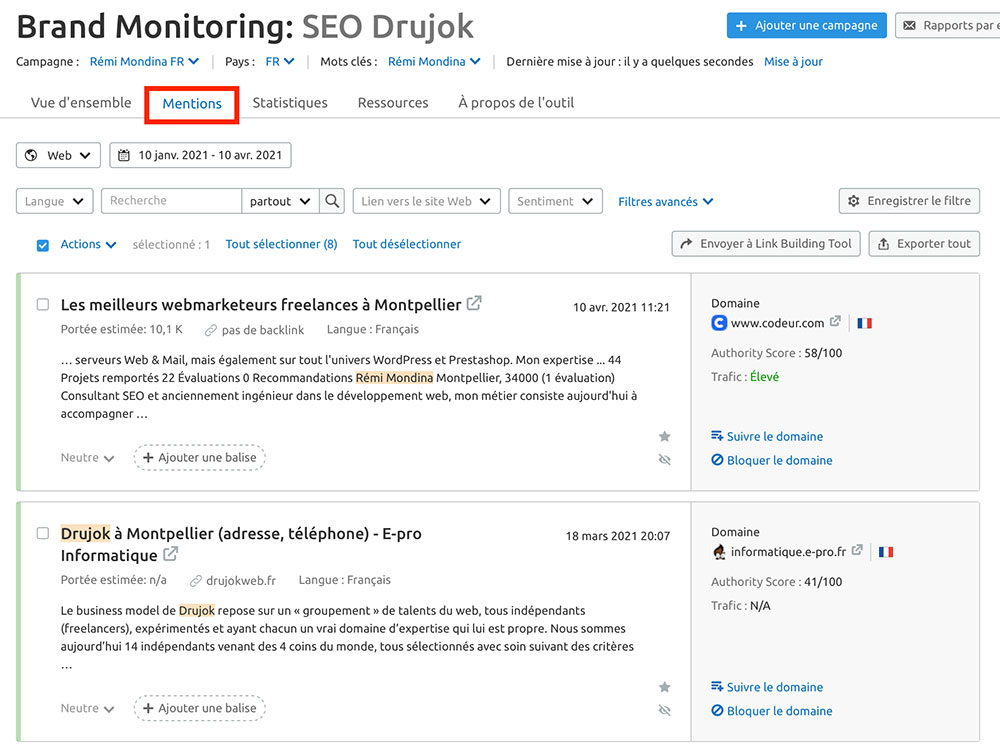This screenshot has height=749, width=1000.
Task: Star the Drujok à Montpellier mention
Action: (x=665, y=687)
